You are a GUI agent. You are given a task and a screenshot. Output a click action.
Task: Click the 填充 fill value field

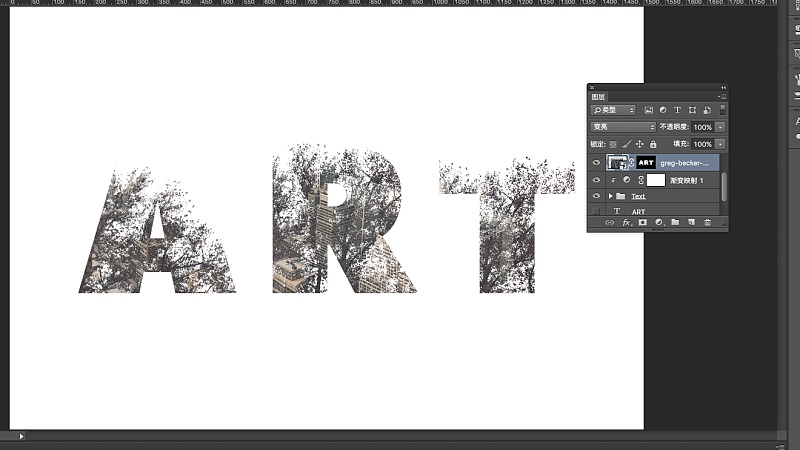coord(703,144)
